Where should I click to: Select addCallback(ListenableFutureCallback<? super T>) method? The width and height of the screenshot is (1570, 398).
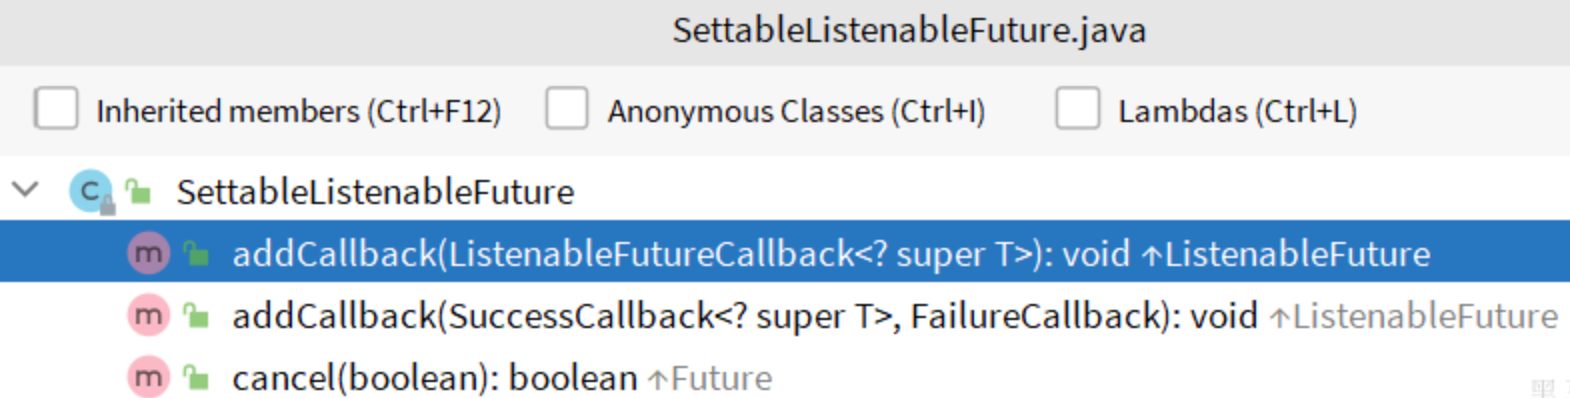click(x=785, y=252)
